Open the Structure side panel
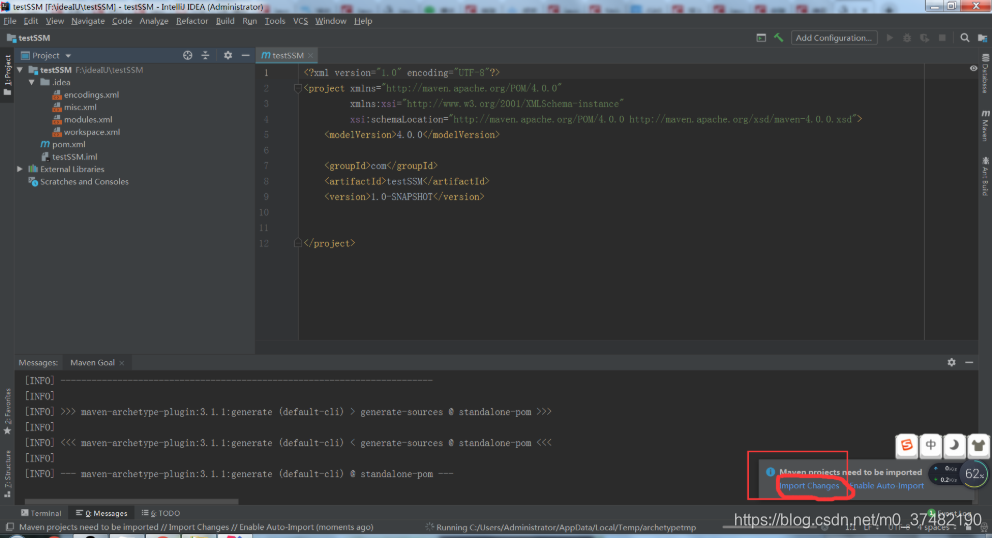992x539 pixels. (x=7, y=473)
